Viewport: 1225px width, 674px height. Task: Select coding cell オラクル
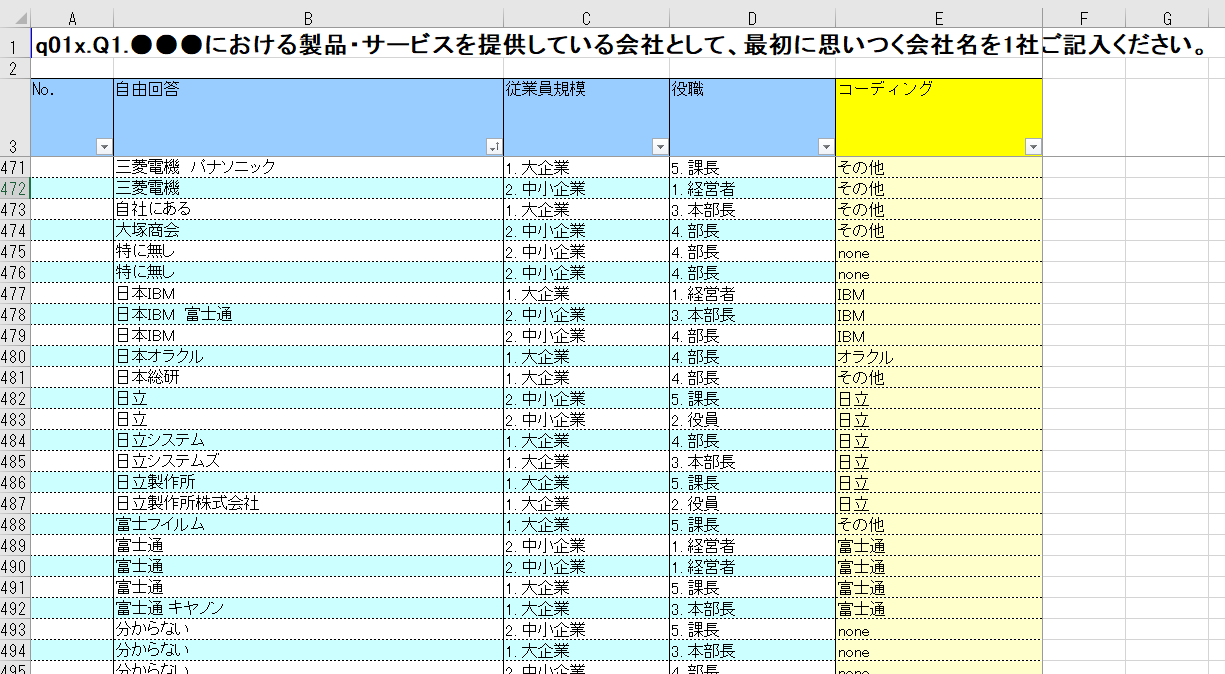click(x=939, y=356)
